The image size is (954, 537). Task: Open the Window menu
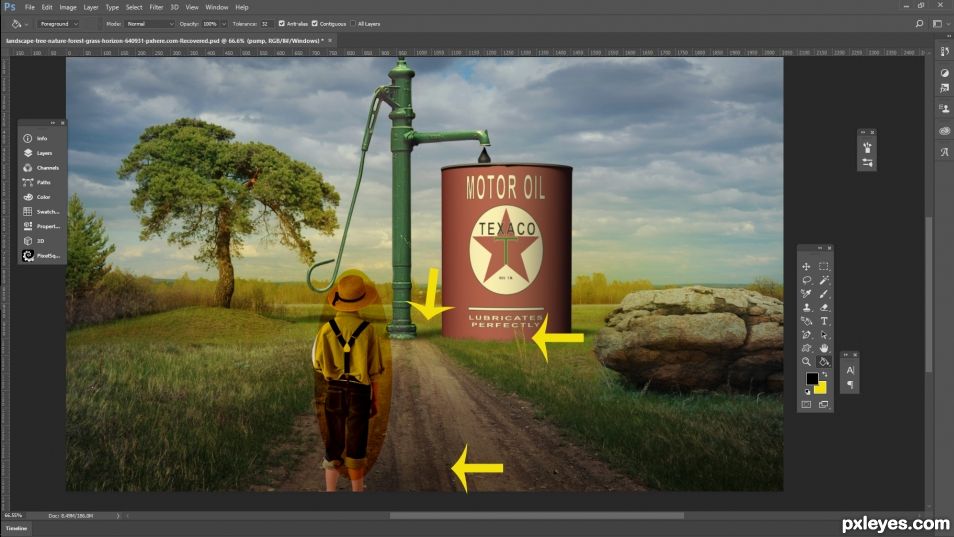point(217,7)
